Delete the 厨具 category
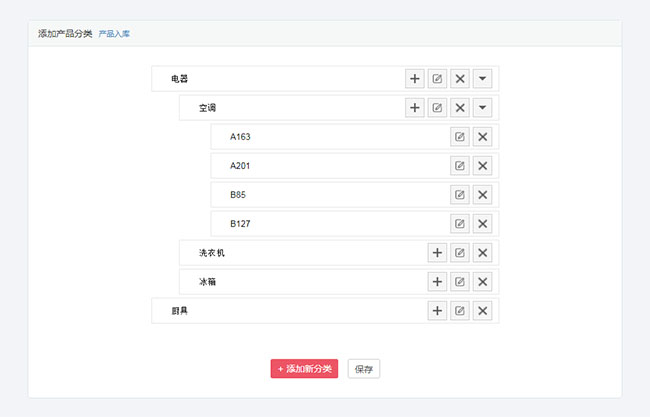Viewport: 650px width, 417px height. coord(483,311)
